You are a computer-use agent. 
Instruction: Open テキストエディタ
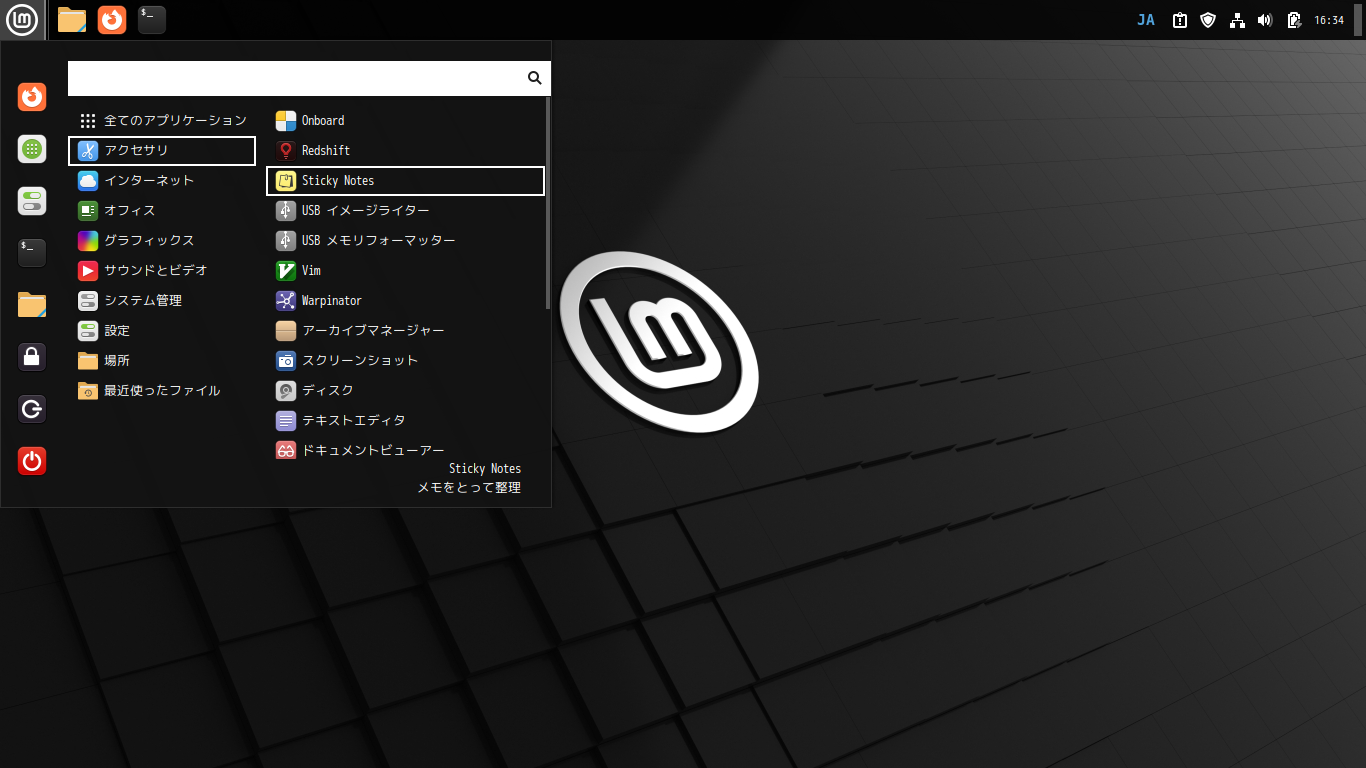pyautogui.click(x=405, y=421)
